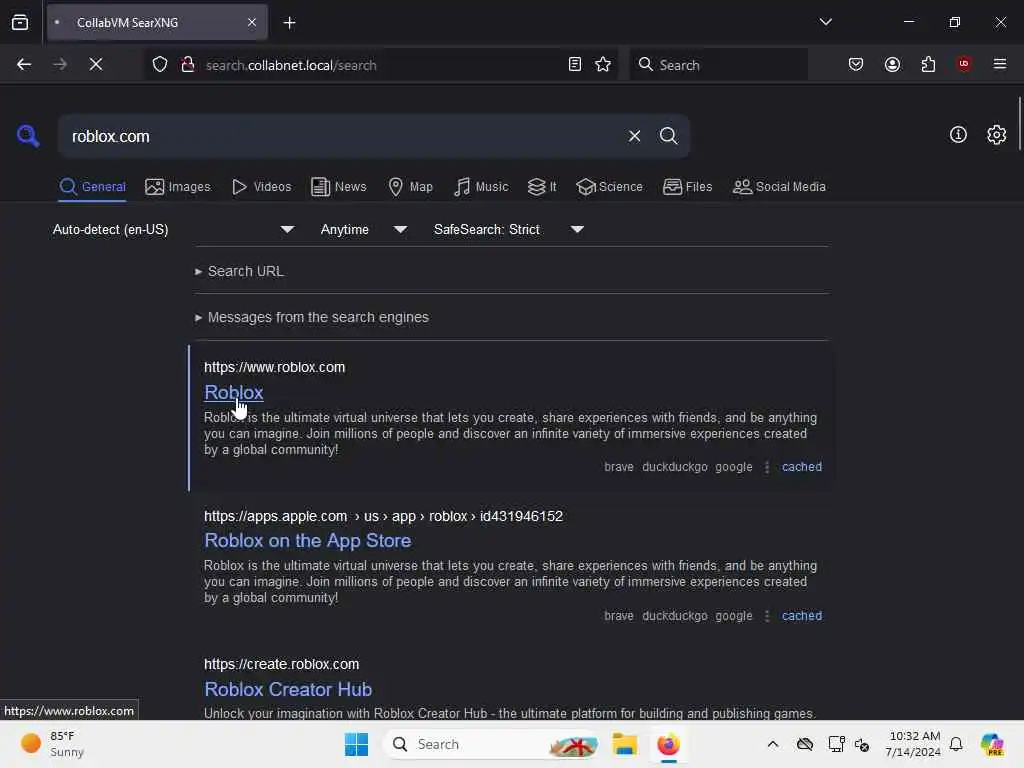Click the page vertical scrollbar
The height and width of the screenshot is (768, 1024).
tap(1019, 123)
